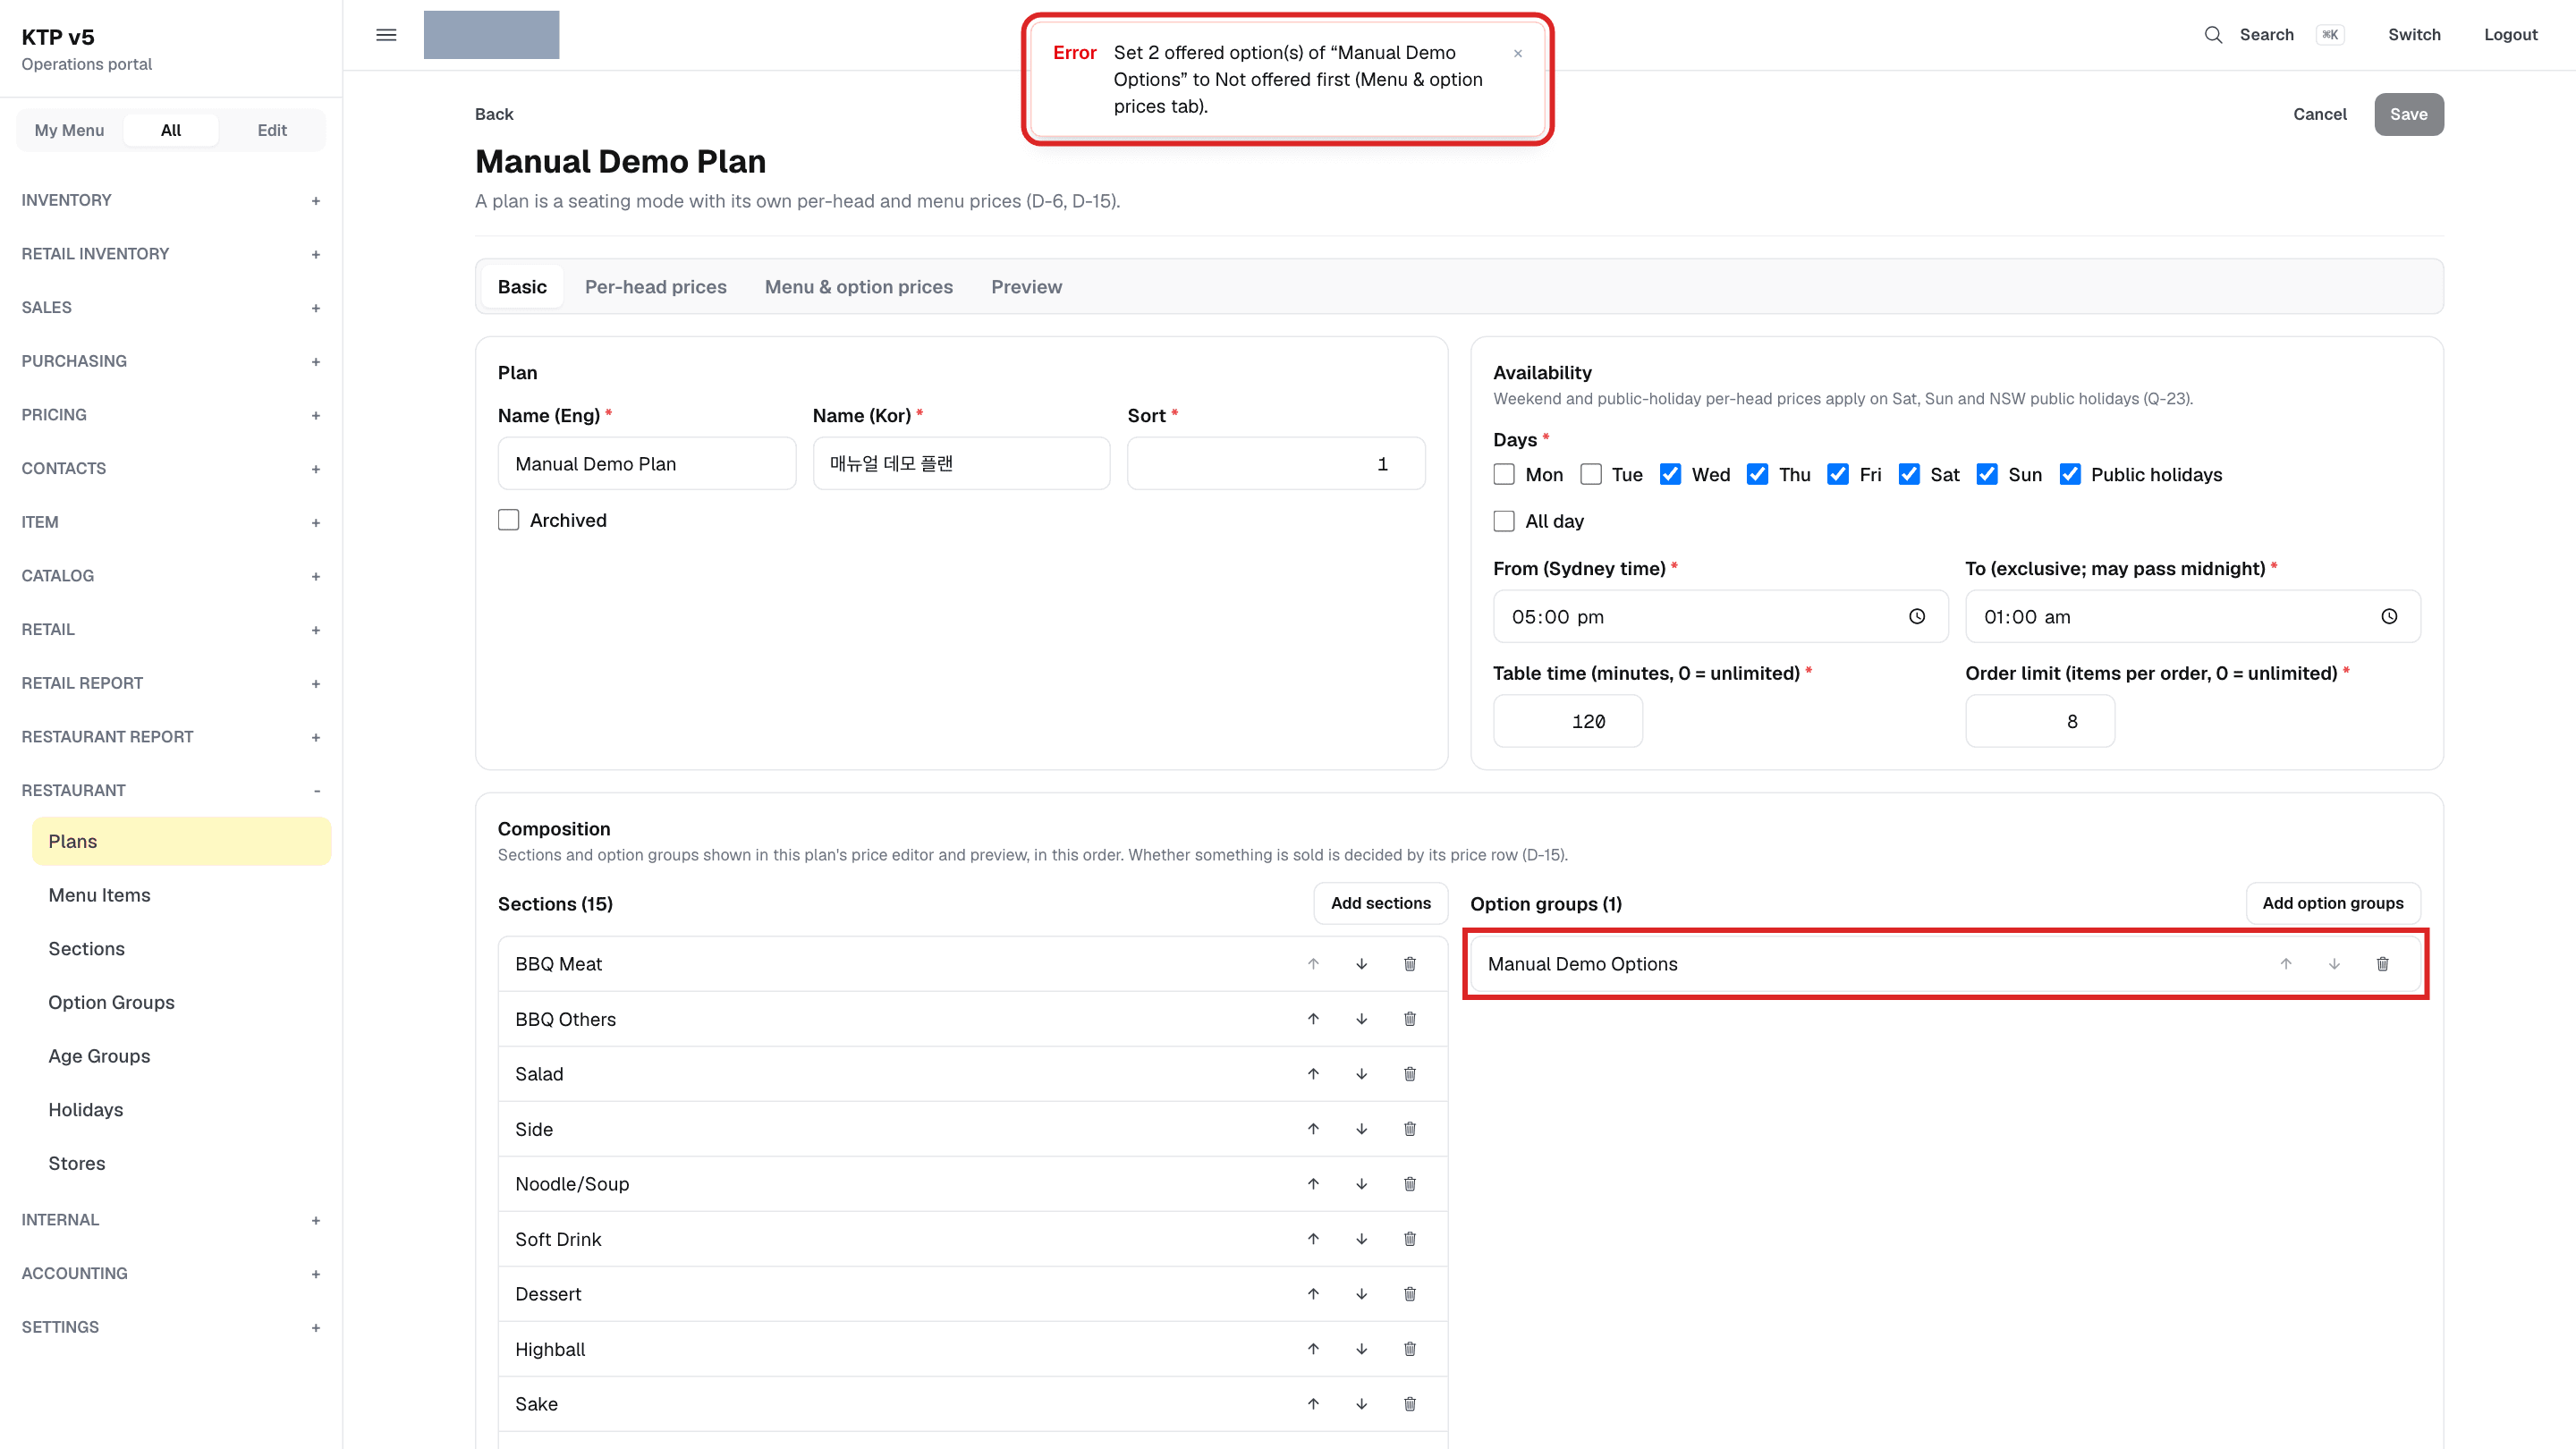This screenshot has width=2576, height=1449.
Task: Uncheck the Fri day checkbox
Action: (x=1838, y=474)
